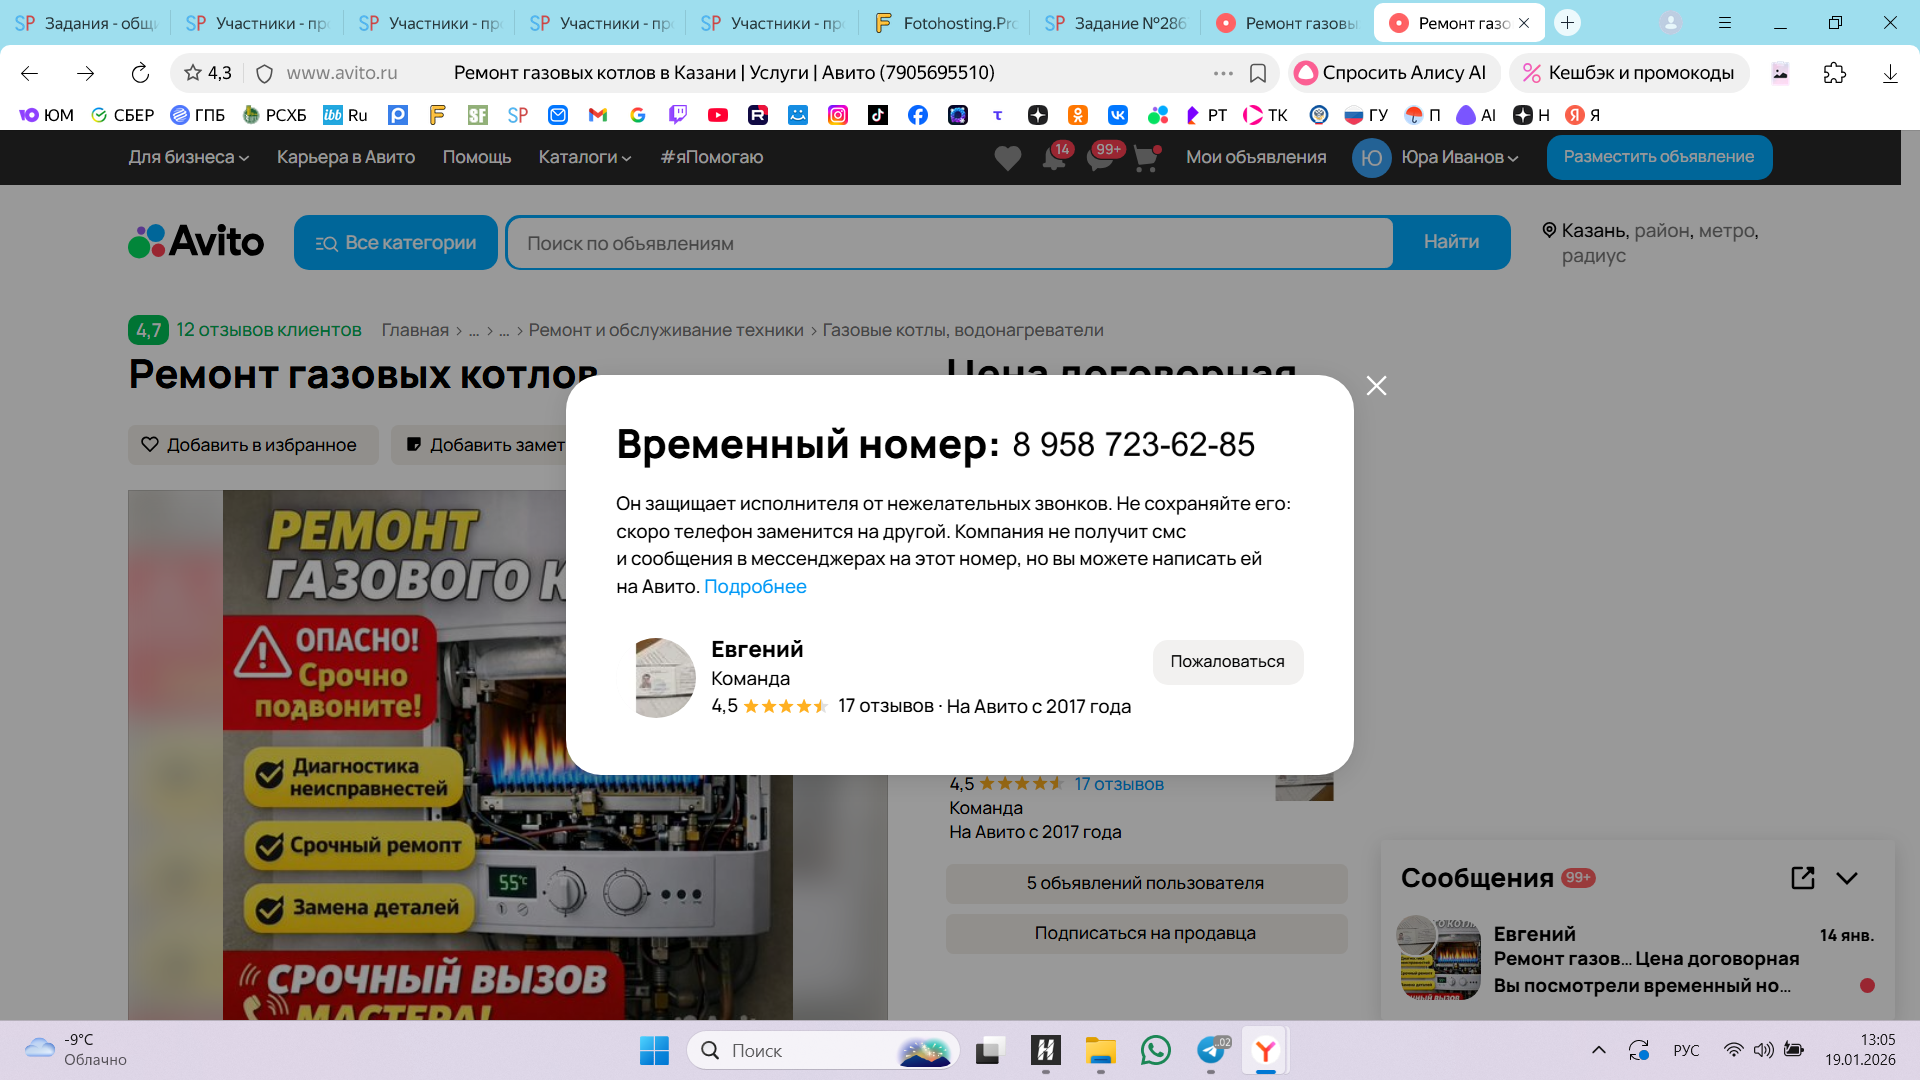This screenshot has height=1080, width=1920.
Task: Click the Поиск по объявлениям search field
Action: (x=948, y=243)
